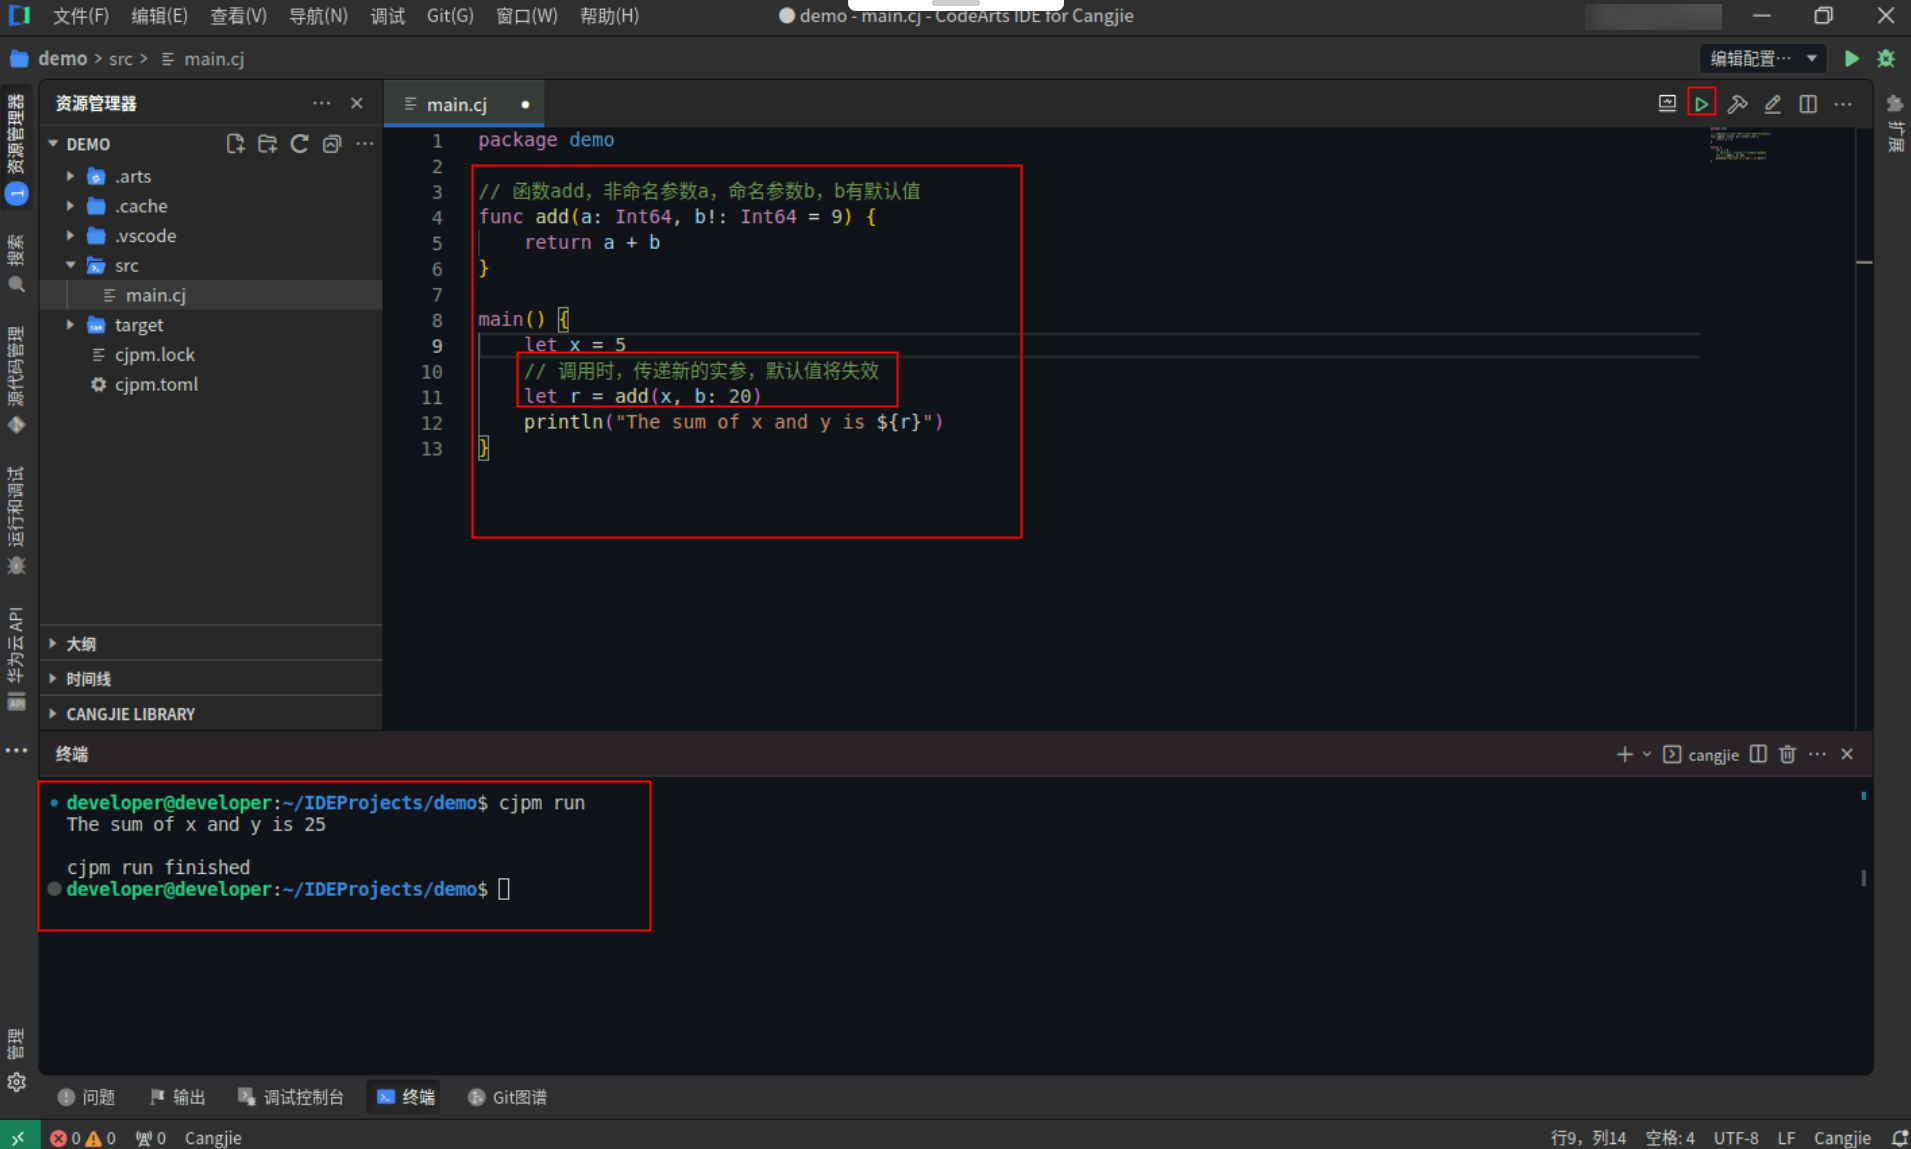
Task: Open the 文件(F) menu
Action: pos(80,16)
